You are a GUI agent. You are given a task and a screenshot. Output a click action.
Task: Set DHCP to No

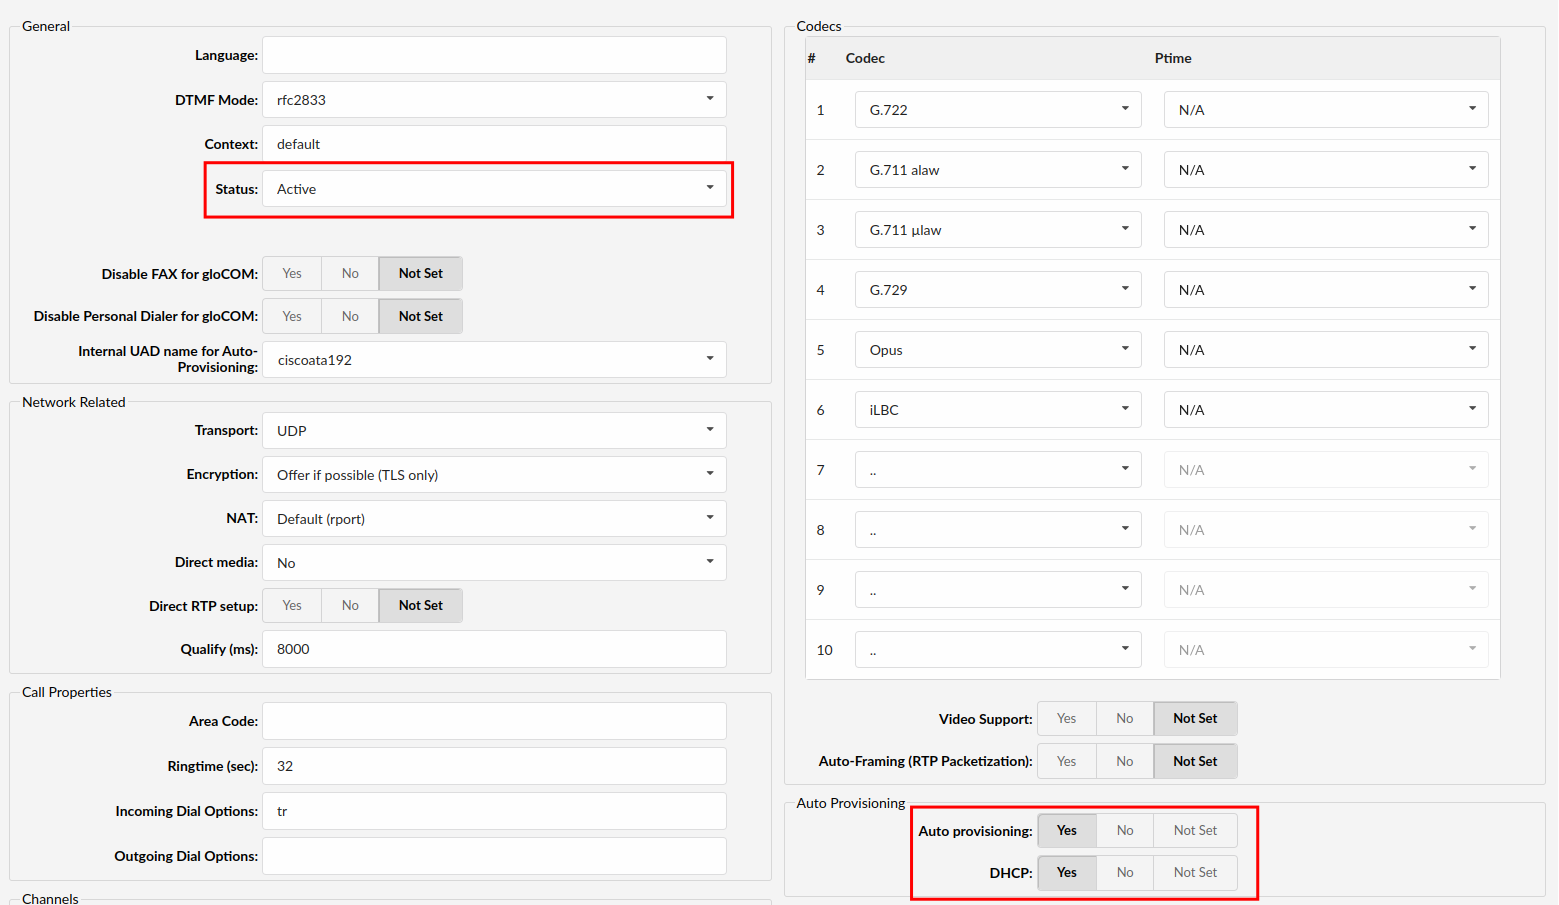click(x=1125, y=872)
